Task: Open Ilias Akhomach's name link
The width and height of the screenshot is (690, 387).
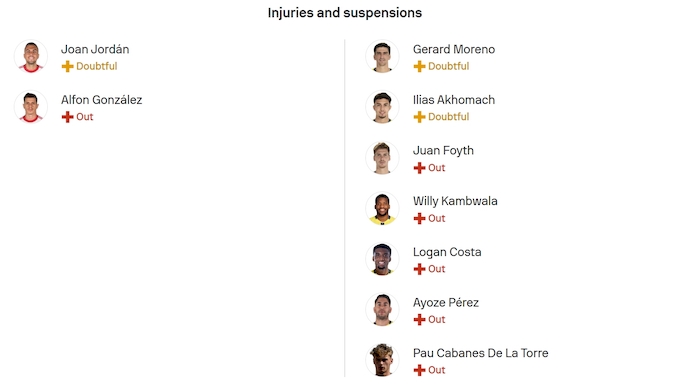Action: point(454,100)
